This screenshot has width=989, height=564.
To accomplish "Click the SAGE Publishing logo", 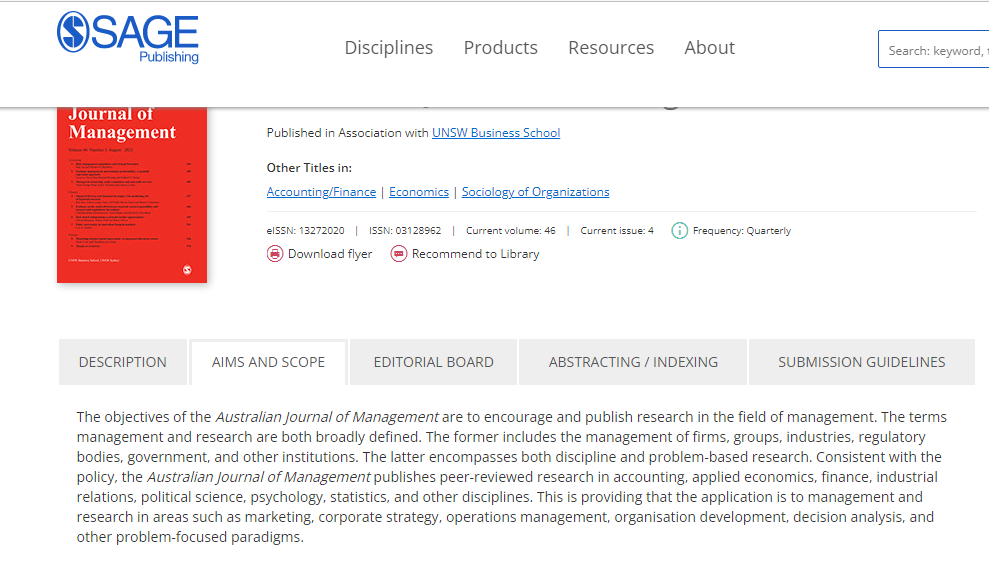I will coord(128,37).
